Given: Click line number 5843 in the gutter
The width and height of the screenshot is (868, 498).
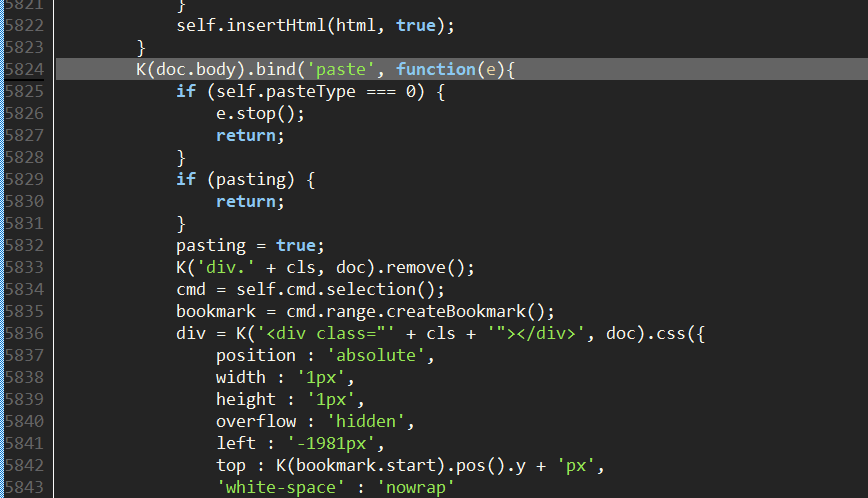Looking at the screenshot, I should 24,487.
